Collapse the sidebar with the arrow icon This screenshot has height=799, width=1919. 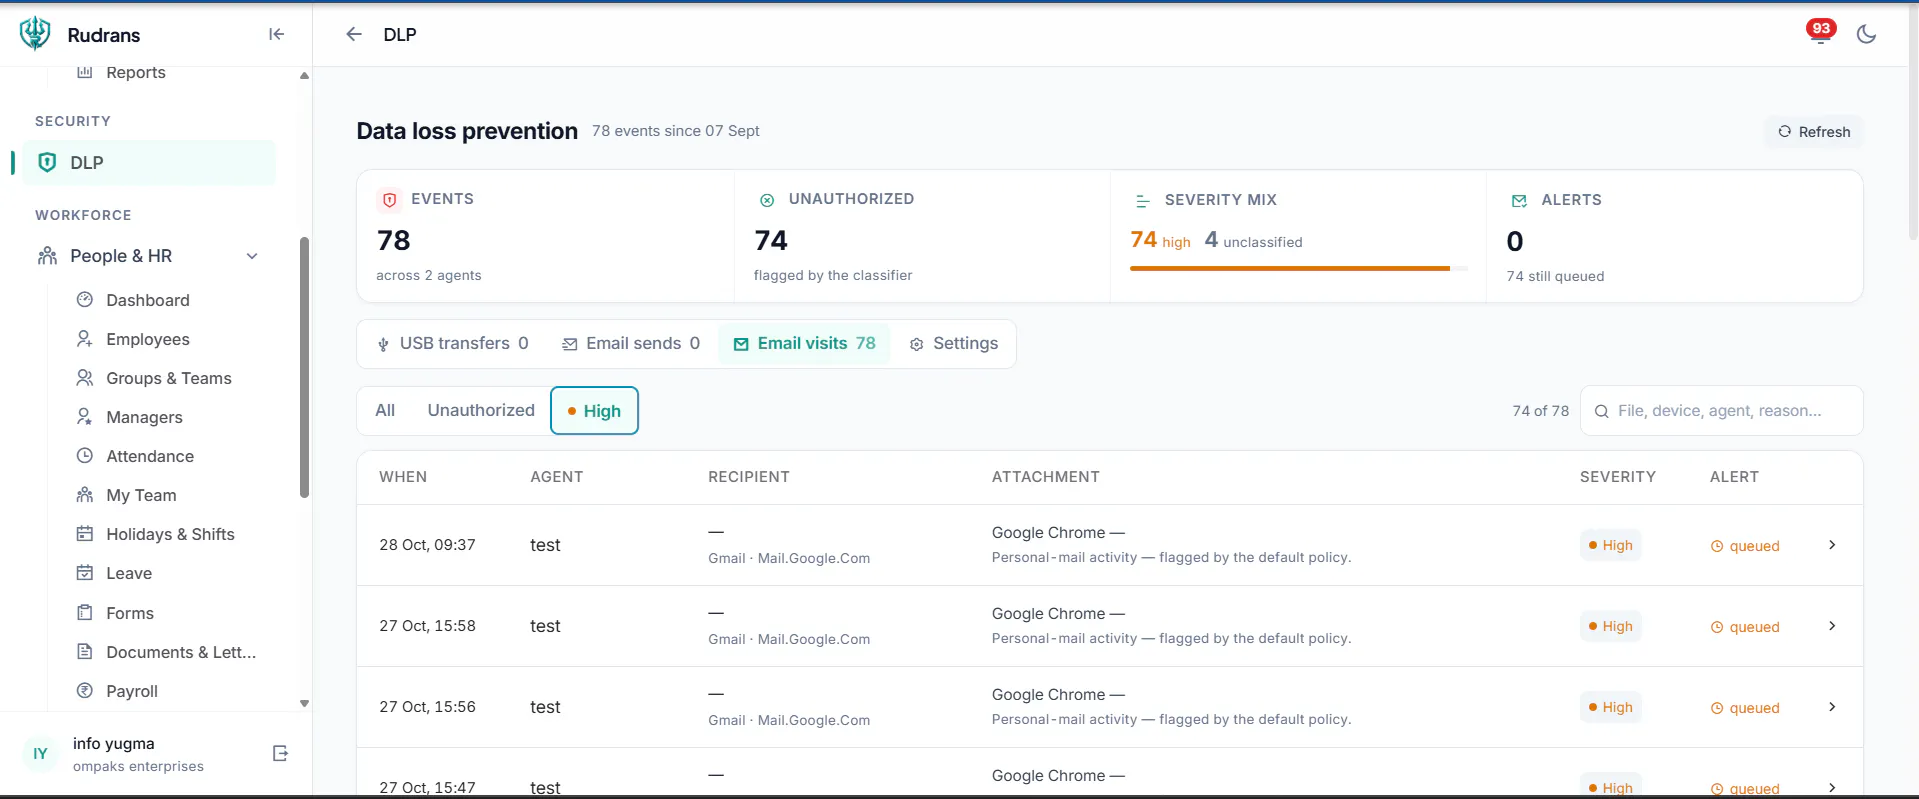[277, 34]
